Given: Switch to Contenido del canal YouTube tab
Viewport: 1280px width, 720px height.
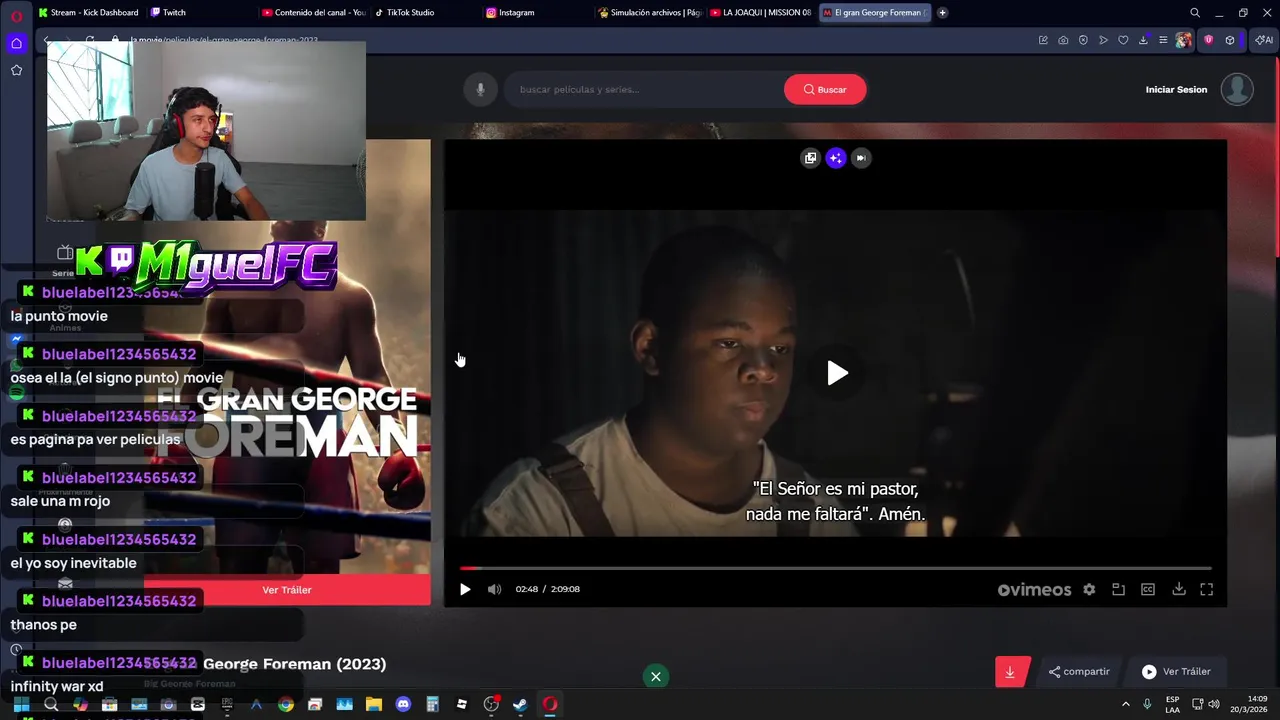Looking at the screenshot, I should click(314, 13).
